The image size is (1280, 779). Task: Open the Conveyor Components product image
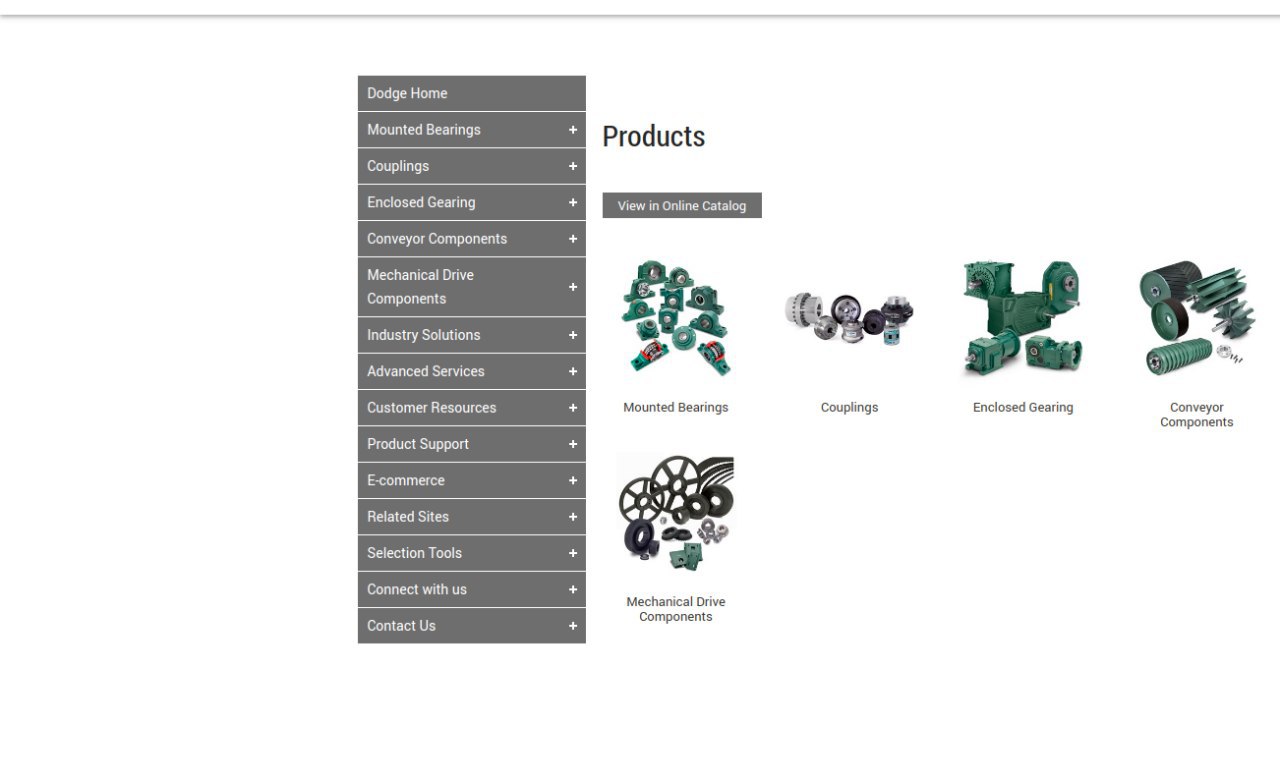click(1197, 318)
